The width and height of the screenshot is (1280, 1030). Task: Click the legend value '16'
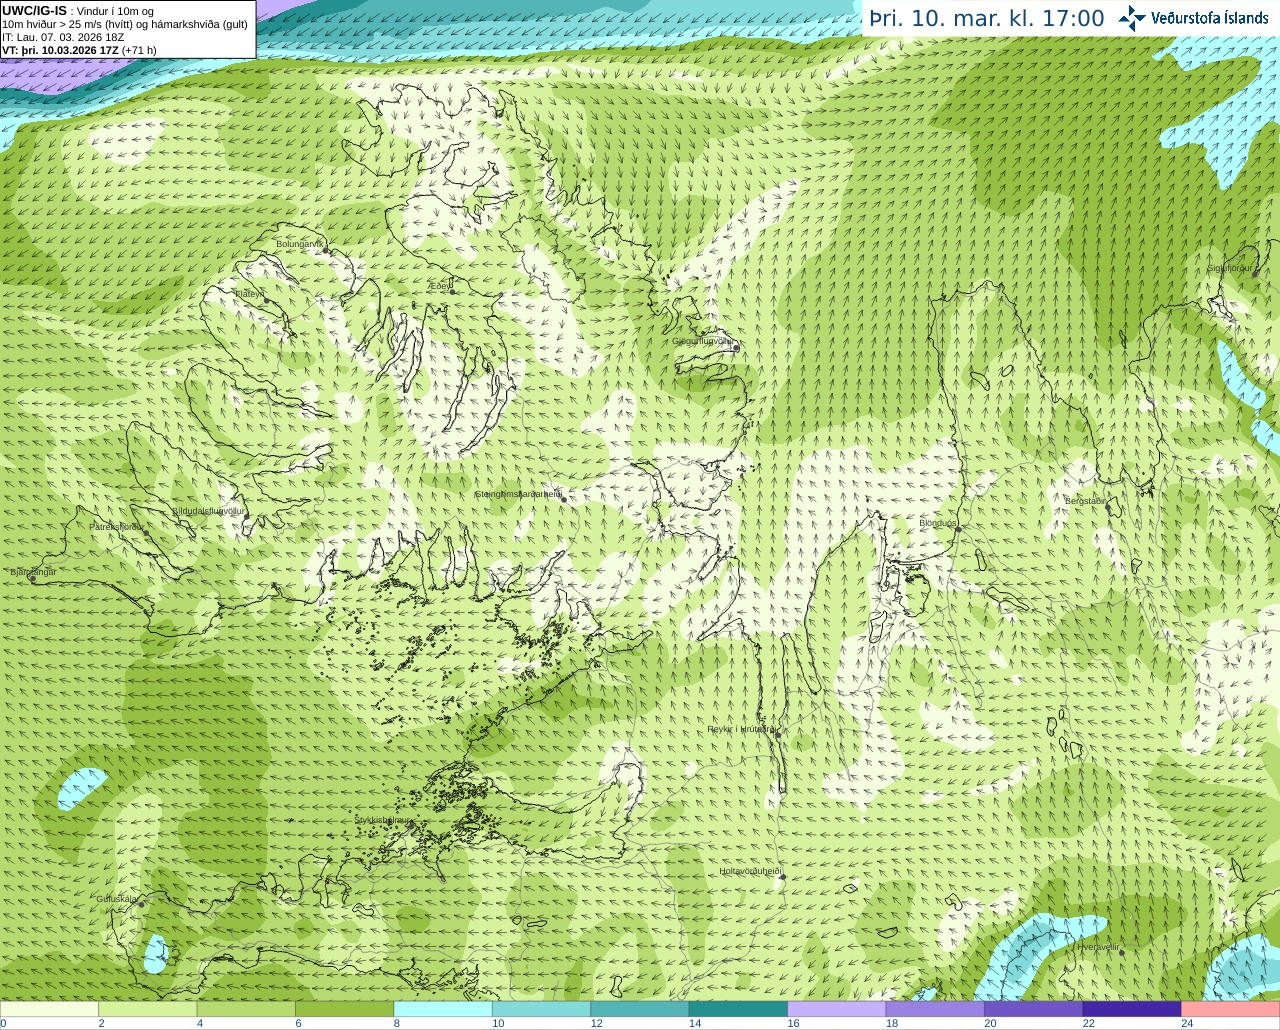[793, 1023]
